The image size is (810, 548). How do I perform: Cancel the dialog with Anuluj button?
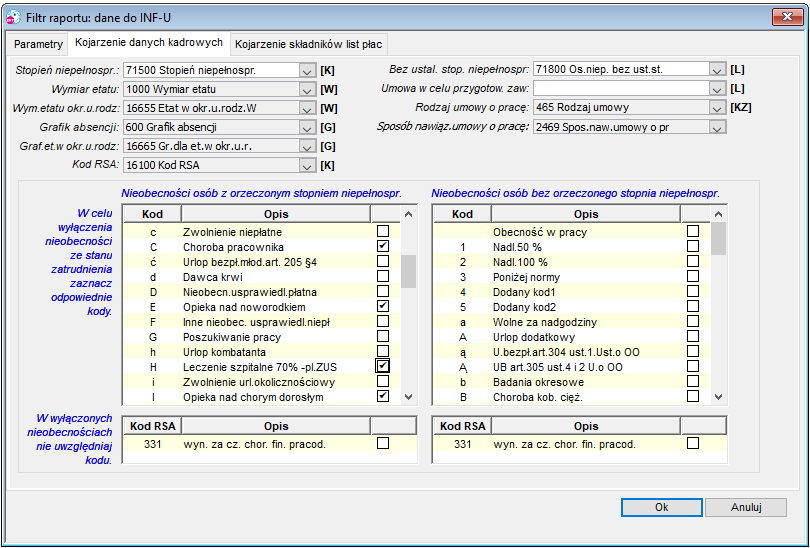point(746,507)
